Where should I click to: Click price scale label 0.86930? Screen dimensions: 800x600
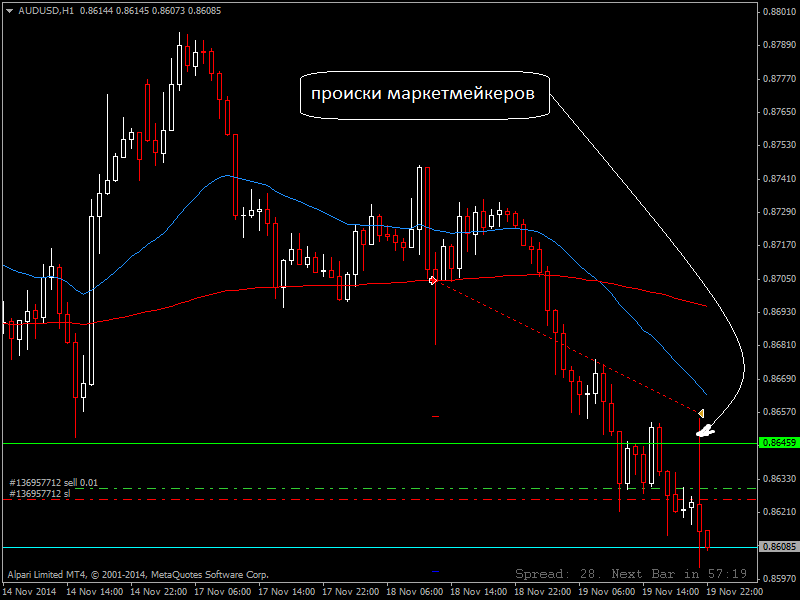tap(779, 311)
